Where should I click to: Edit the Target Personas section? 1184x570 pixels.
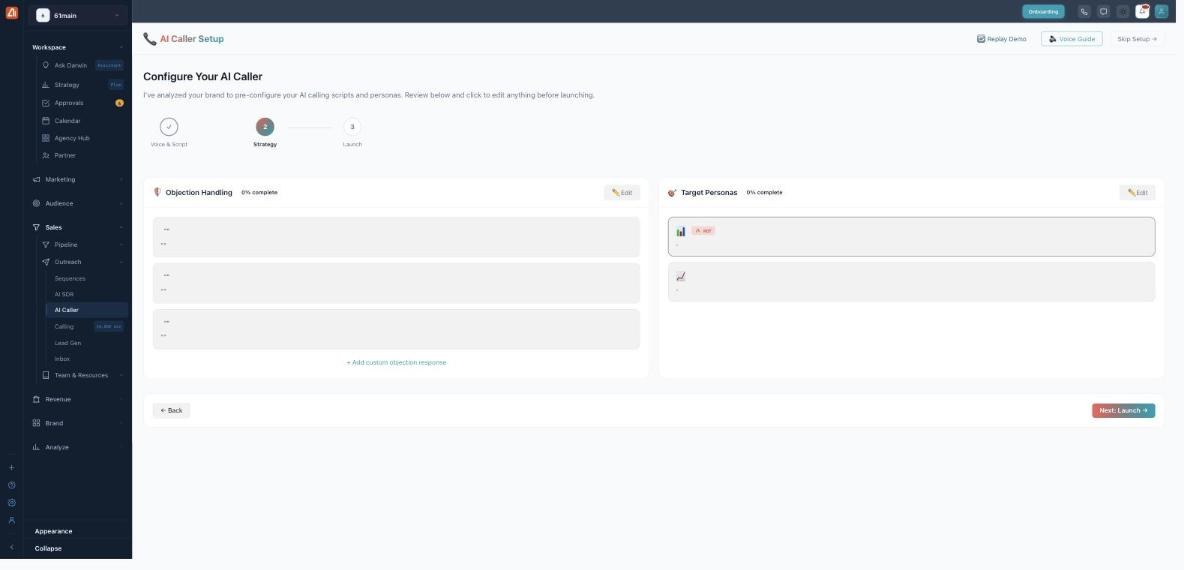1137,193
